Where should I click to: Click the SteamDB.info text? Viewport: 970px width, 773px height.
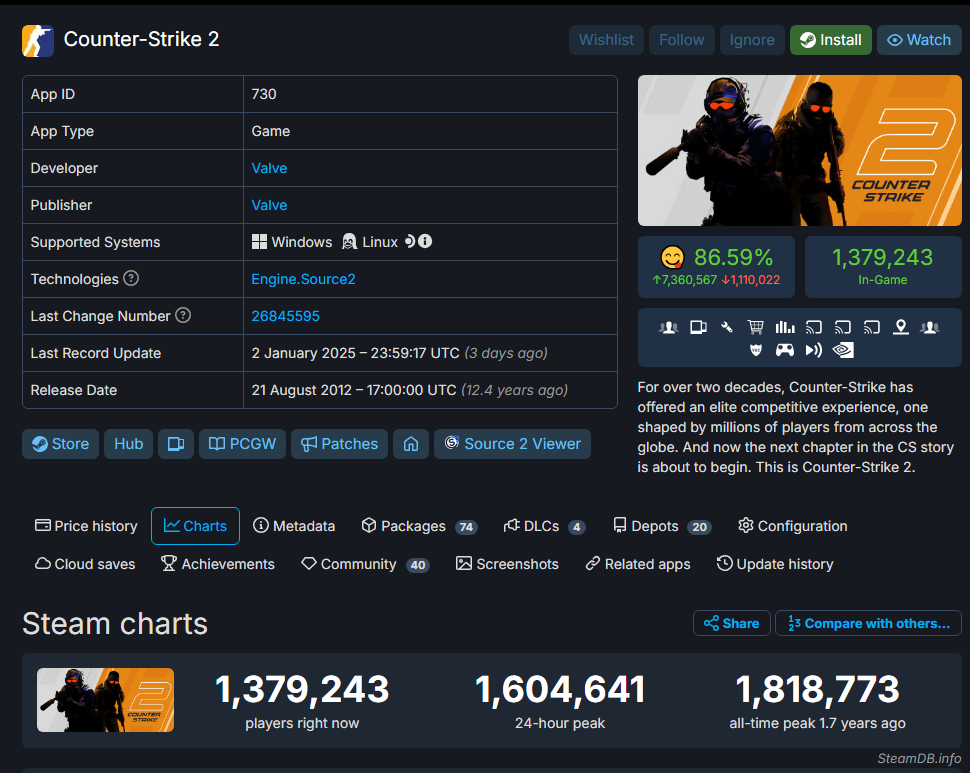[x=919, y=758]
